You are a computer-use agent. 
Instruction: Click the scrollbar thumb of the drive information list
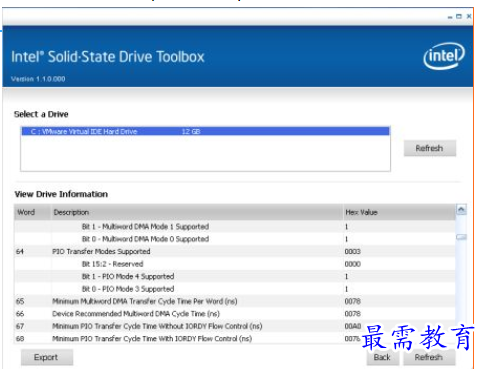pyautogui.click(x=461, y=237)
